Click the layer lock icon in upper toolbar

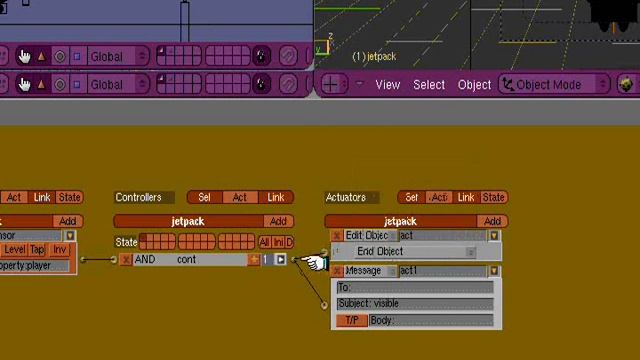coord(261,56)
